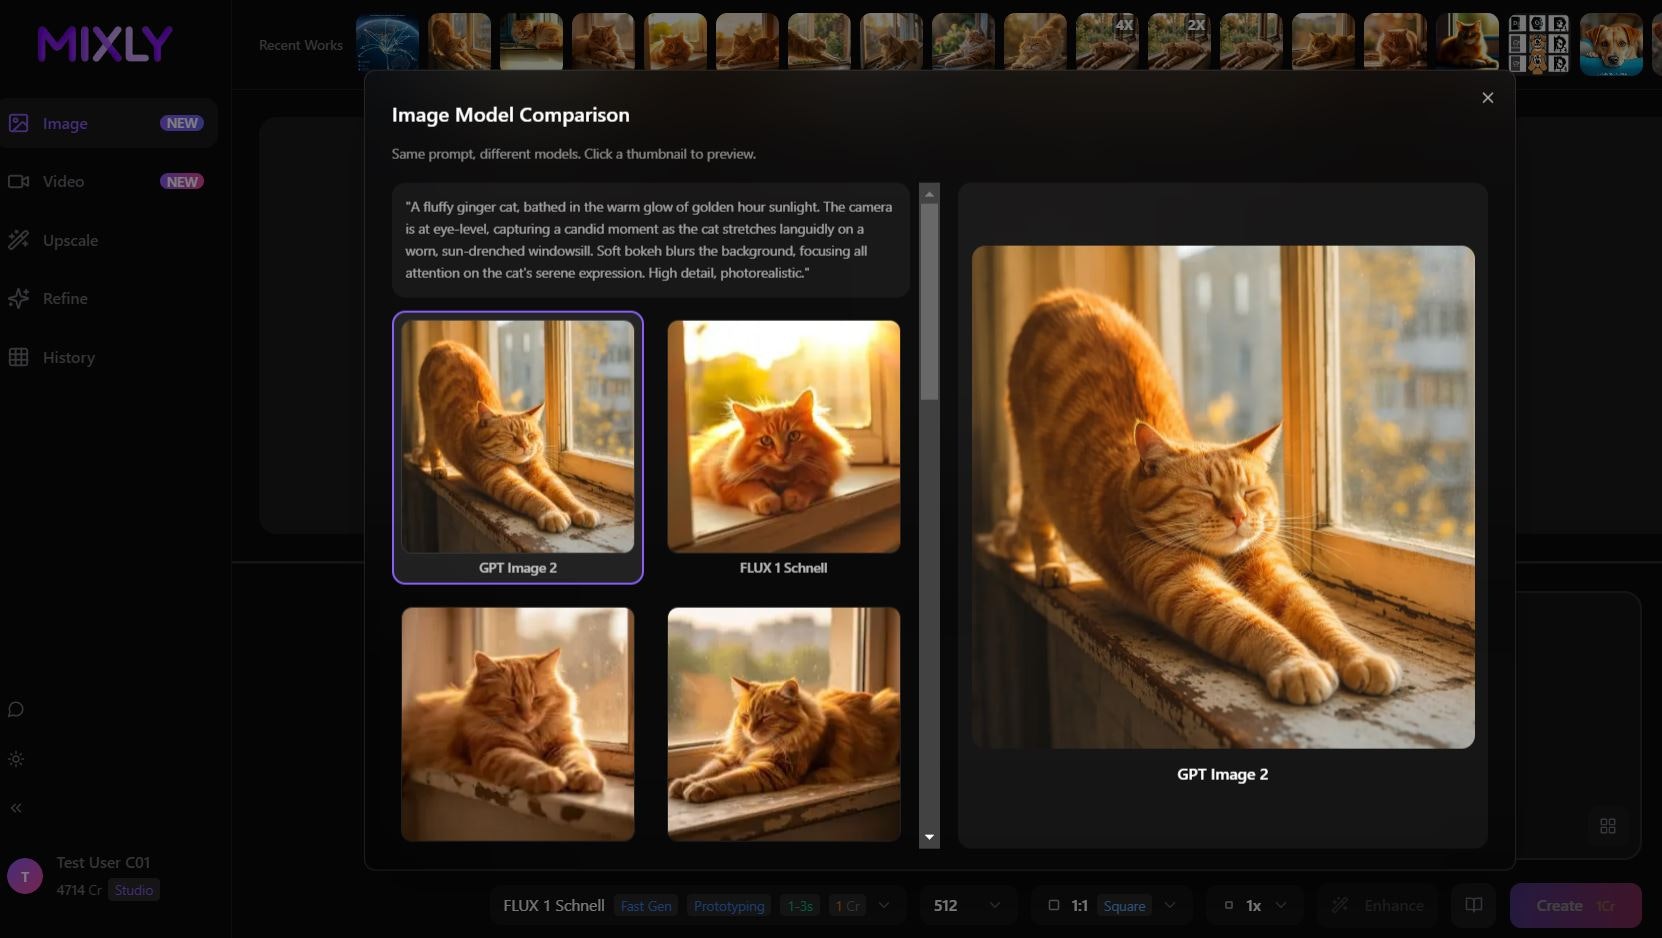1662x938 pixels.
Task: Select the Upscale wand icon
Action: click(18, 240)
